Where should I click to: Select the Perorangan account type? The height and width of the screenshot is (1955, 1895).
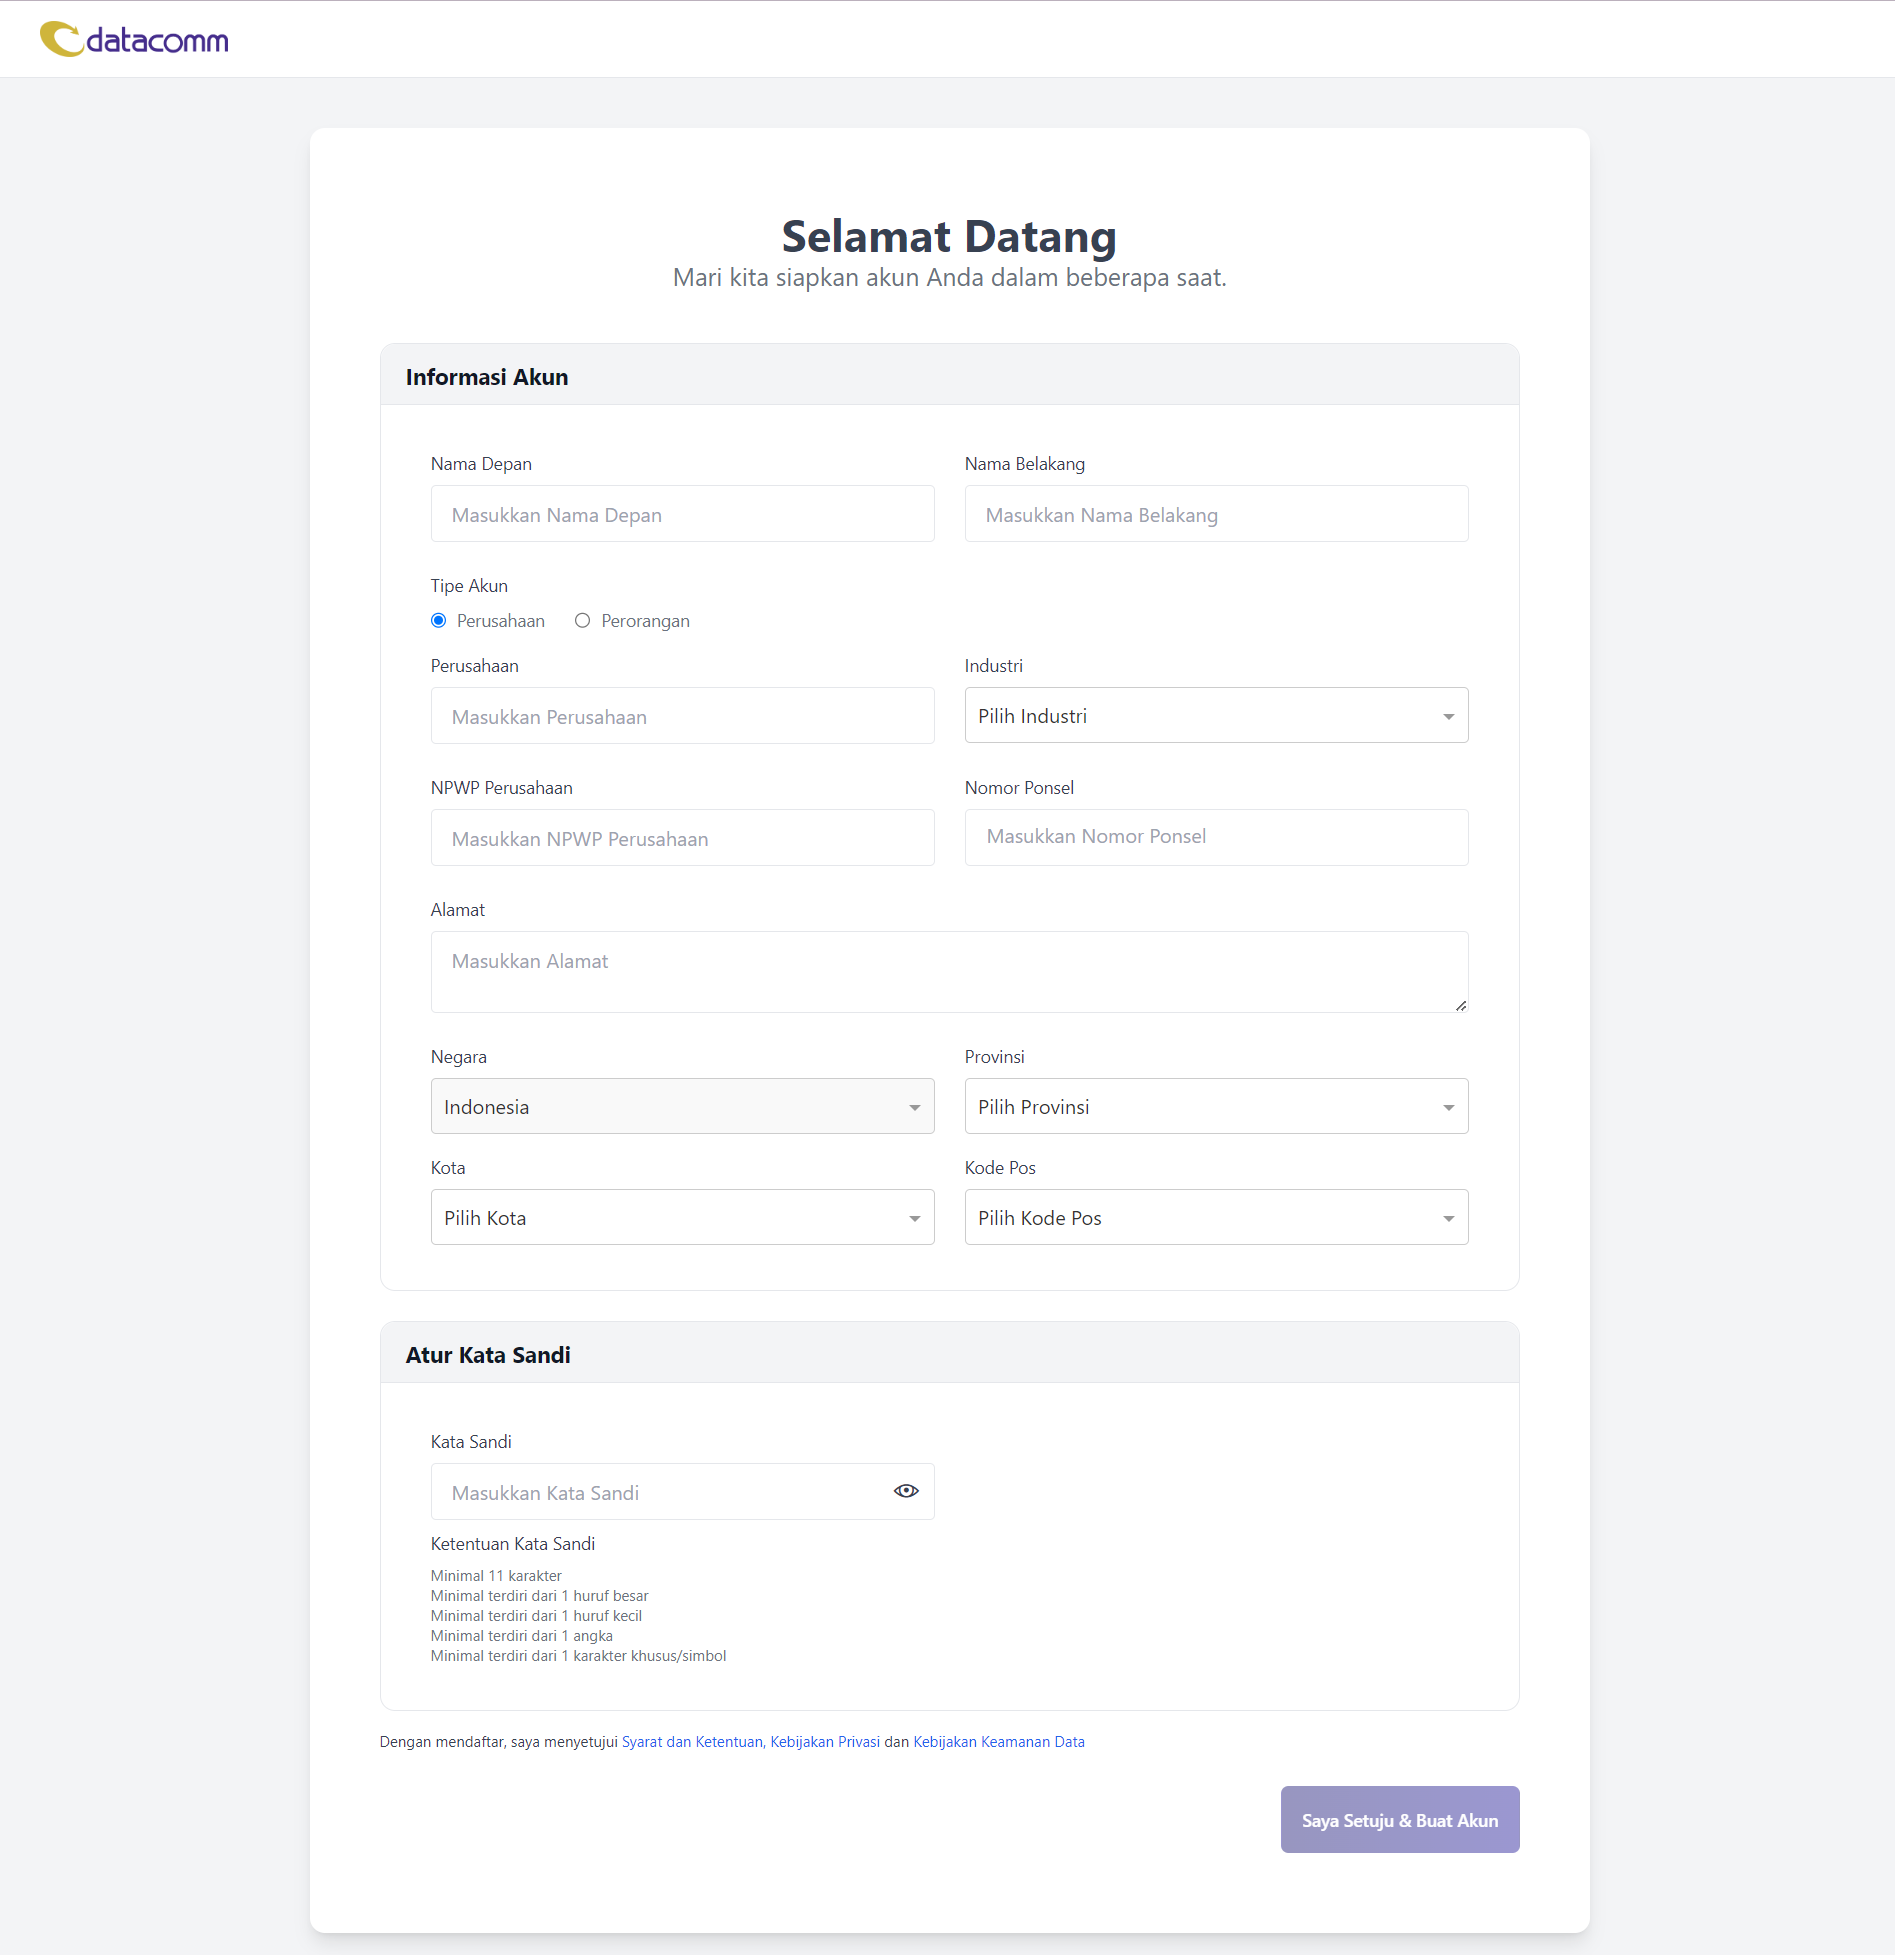click(583, 621)
